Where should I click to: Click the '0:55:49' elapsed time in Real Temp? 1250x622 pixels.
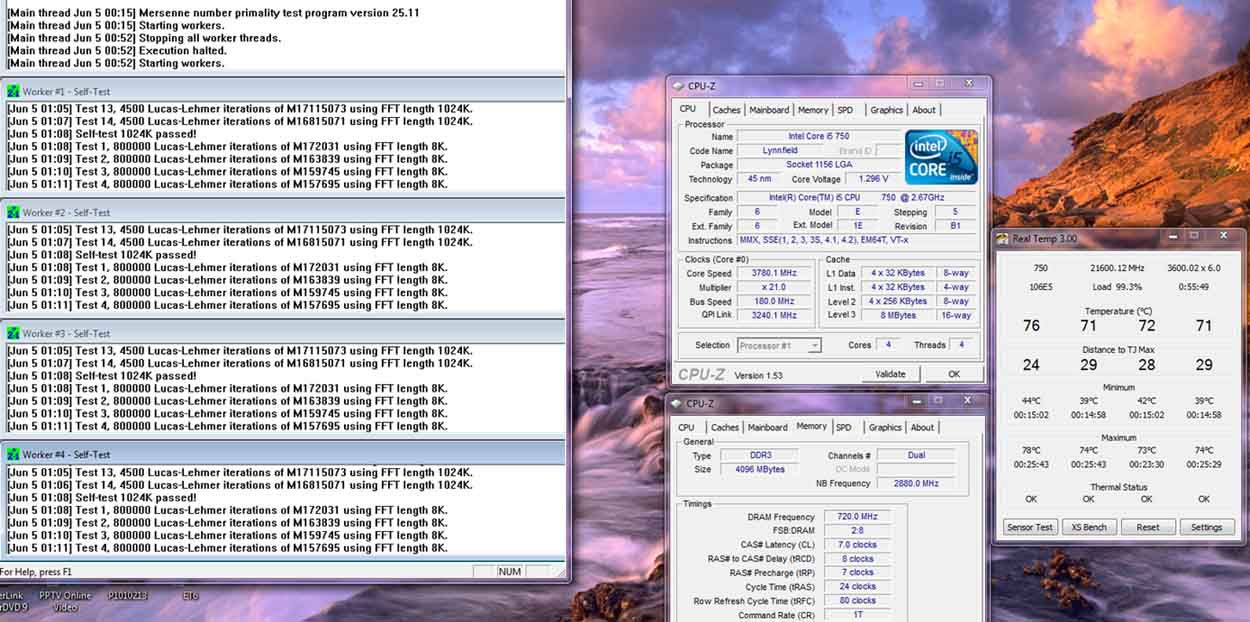coord(1193,286)
